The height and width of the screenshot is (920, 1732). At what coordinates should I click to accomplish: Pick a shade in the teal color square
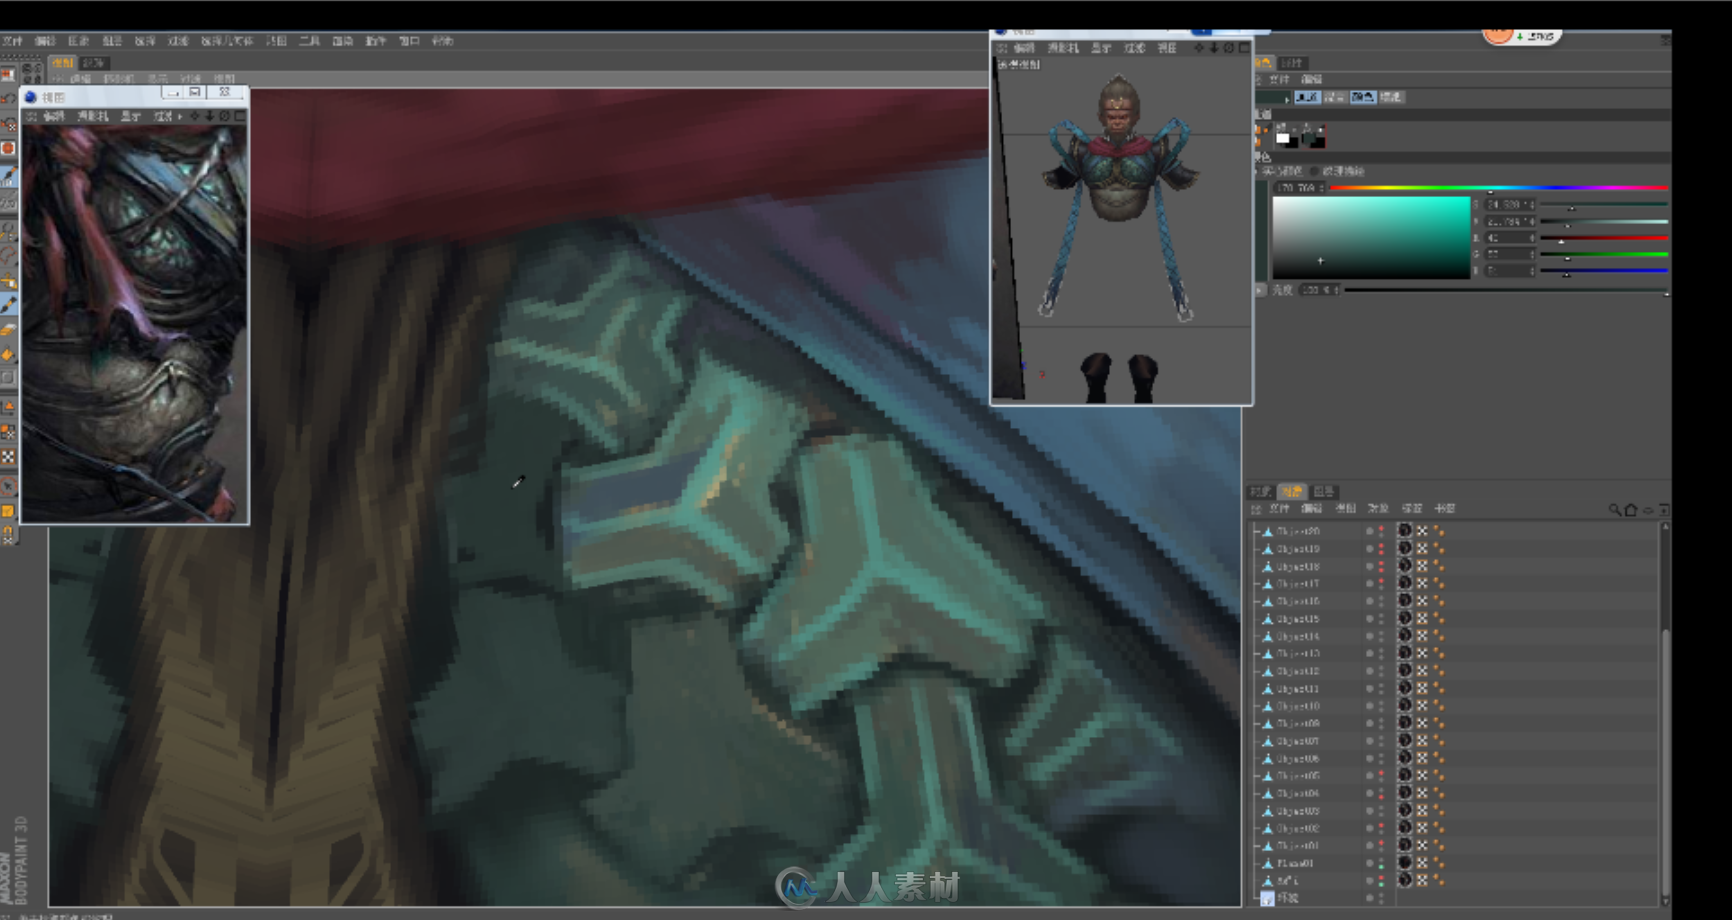tap(1371, 237)
